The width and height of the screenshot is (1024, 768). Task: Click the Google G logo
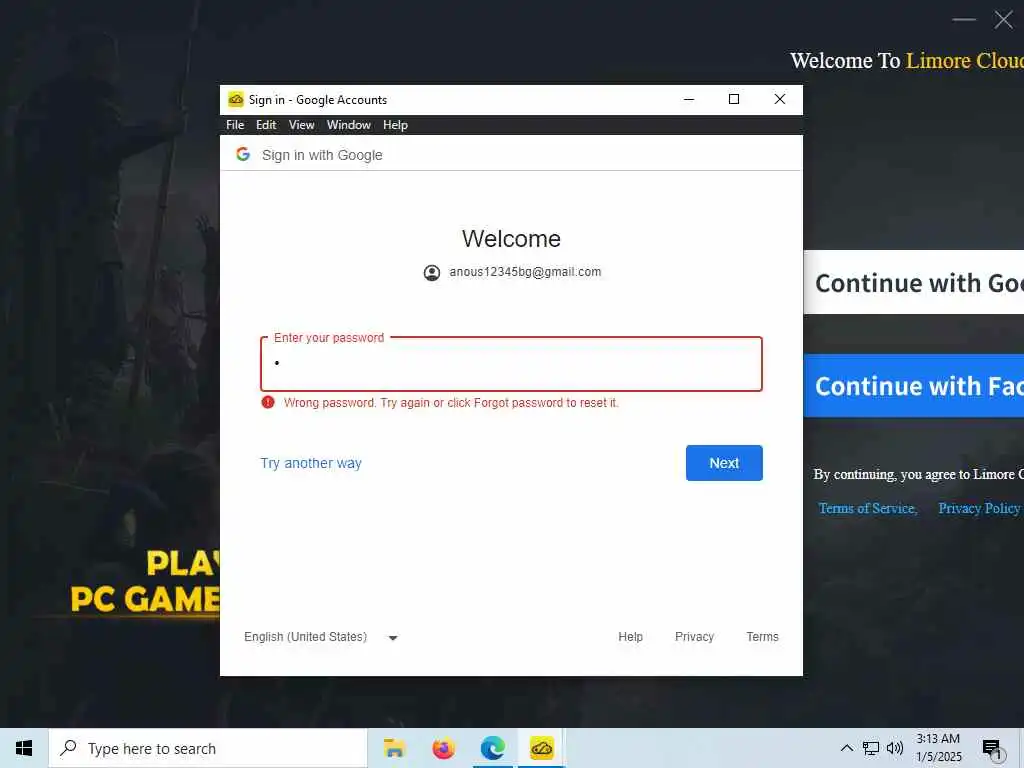click(243, 154)
